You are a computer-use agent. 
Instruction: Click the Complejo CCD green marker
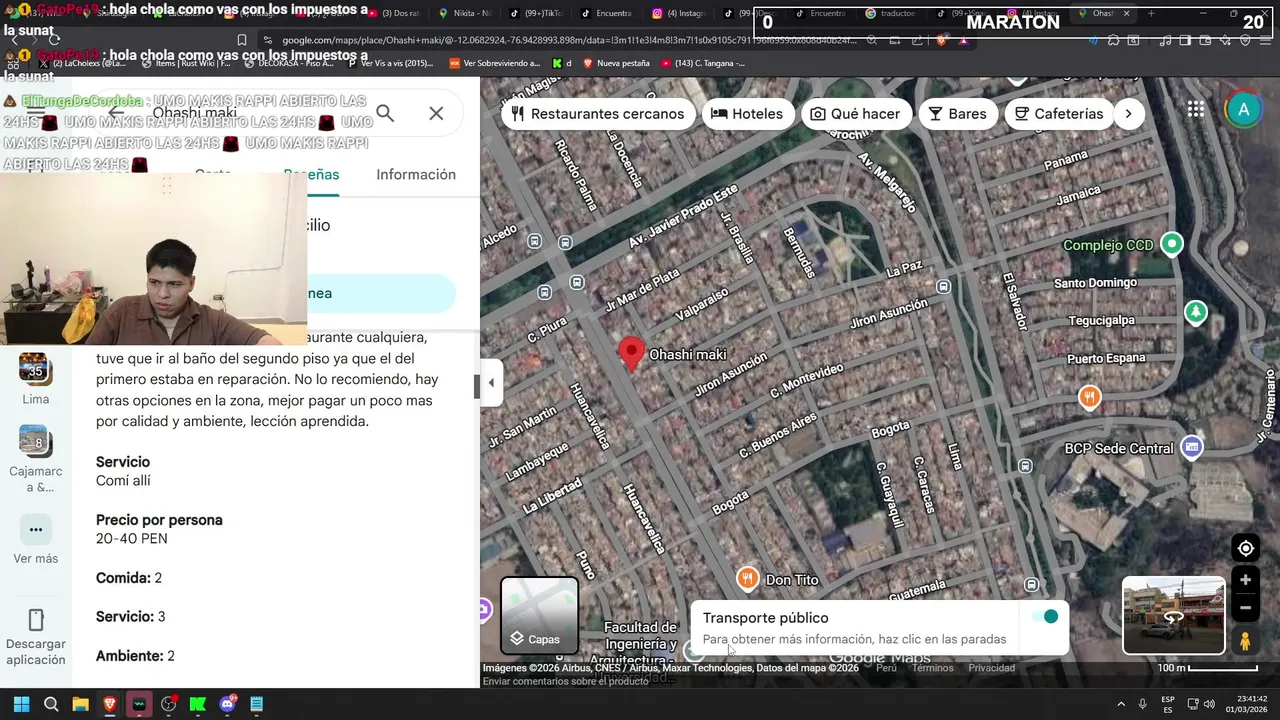pyautogui.click(x=1172, y=244)
